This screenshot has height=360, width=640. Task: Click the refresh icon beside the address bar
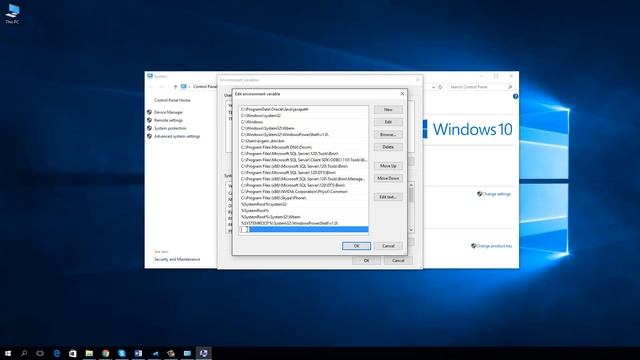tap(440, 87)
